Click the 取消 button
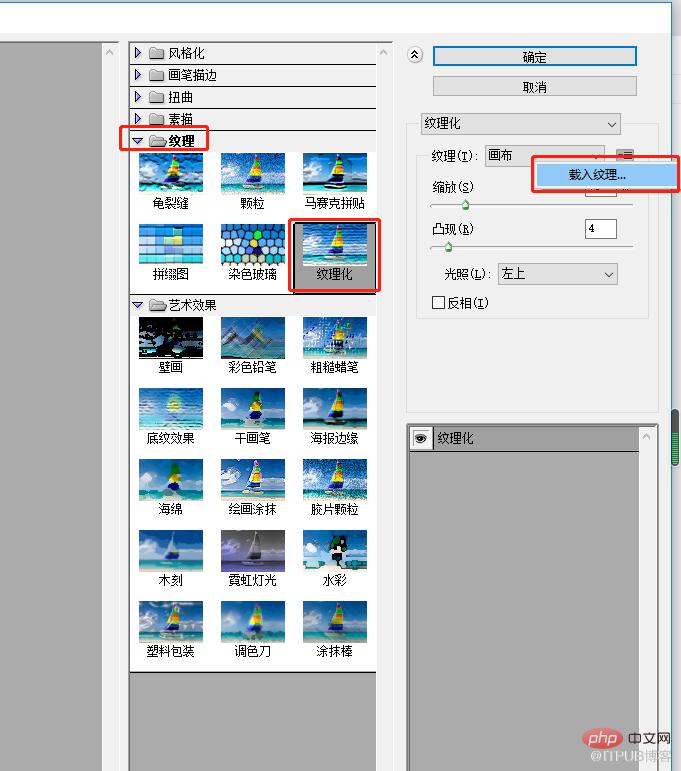 point(534,87)
